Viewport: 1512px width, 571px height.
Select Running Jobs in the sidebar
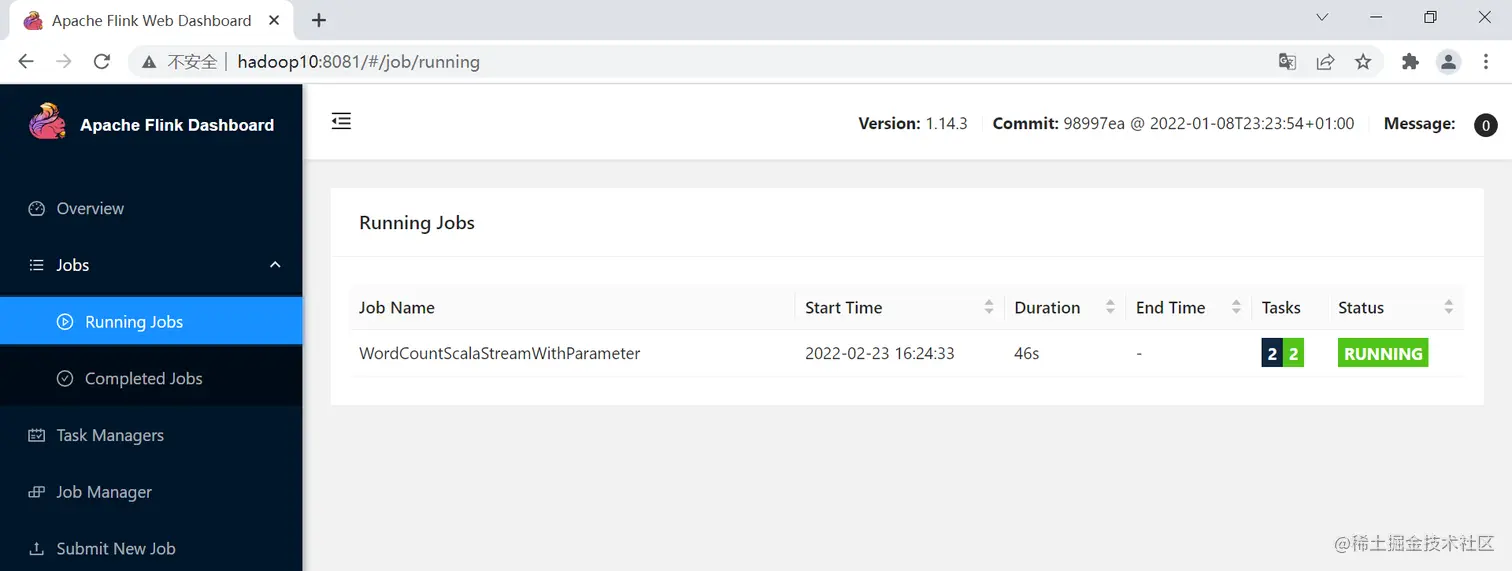click(151, 322)
